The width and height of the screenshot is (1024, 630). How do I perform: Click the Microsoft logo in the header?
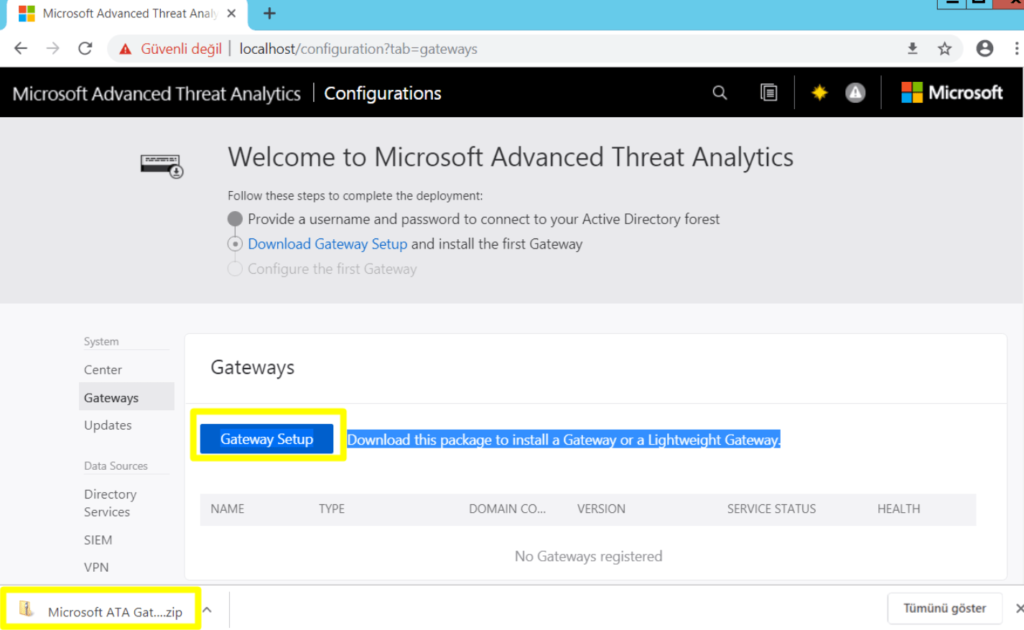click(x=952, y=93)
